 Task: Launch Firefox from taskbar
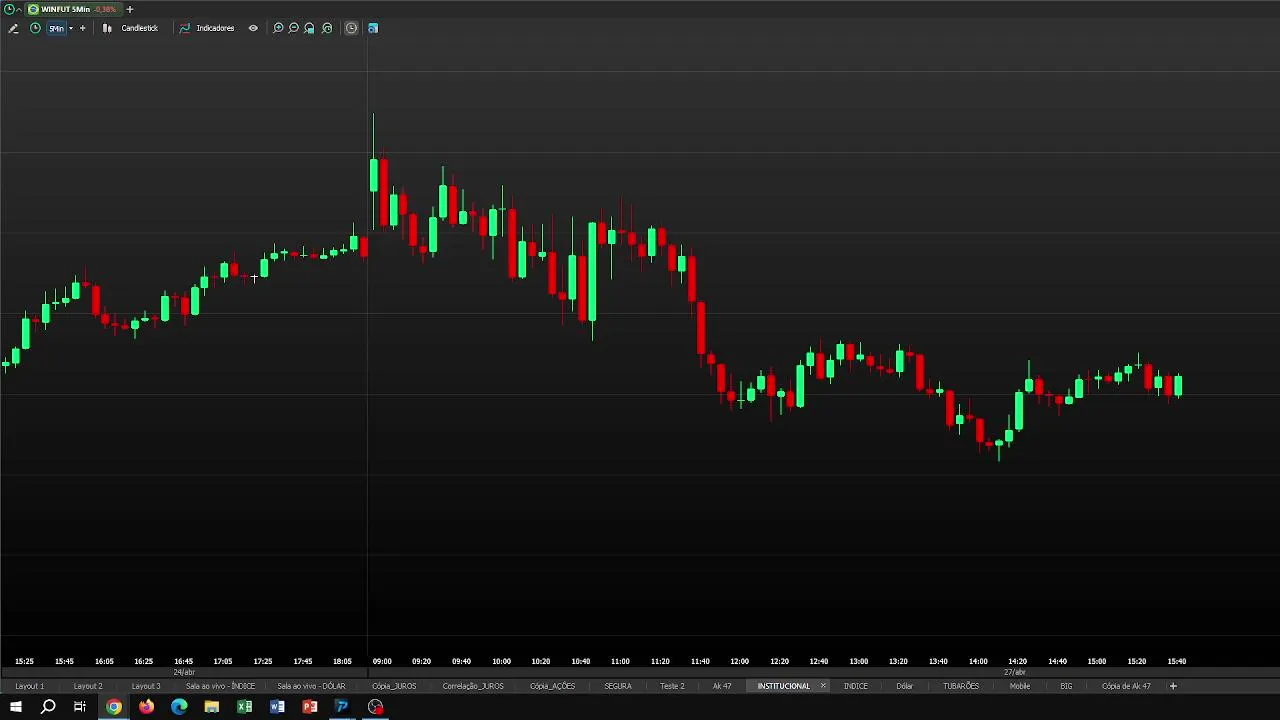pyautogui.click(x=147, y=707)
